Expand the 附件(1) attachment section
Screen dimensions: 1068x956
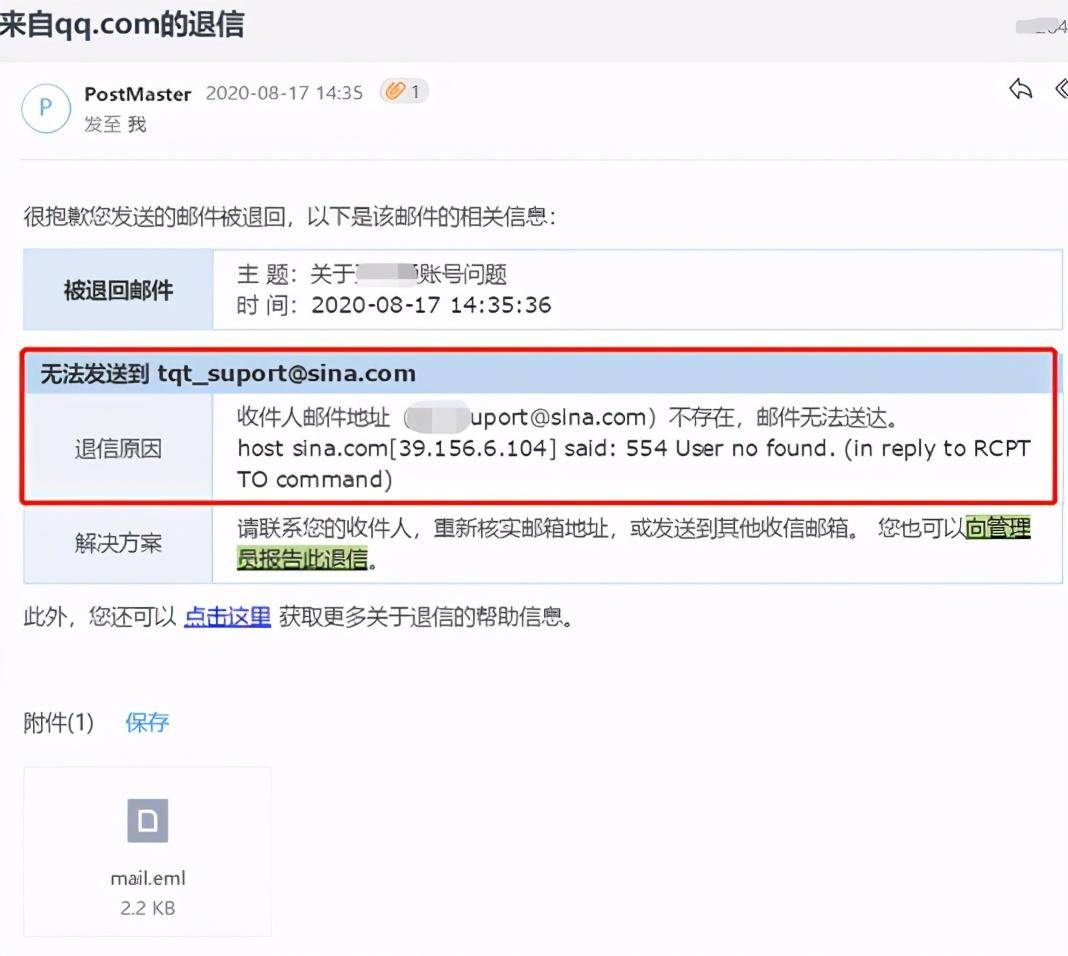[x=58, y=722]
